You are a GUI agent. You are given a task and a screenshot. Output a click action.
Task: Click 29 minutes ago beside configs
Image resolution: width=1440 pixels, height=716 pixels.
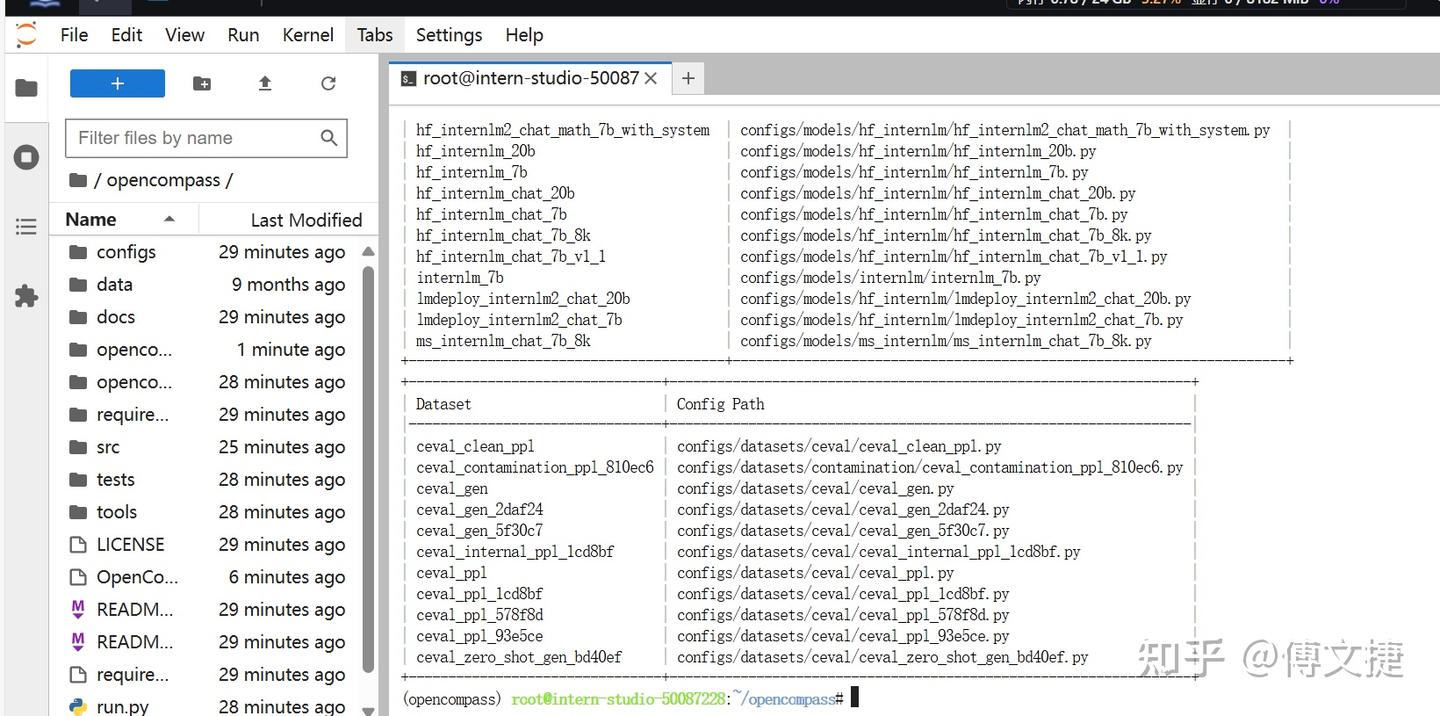[282, 252]
